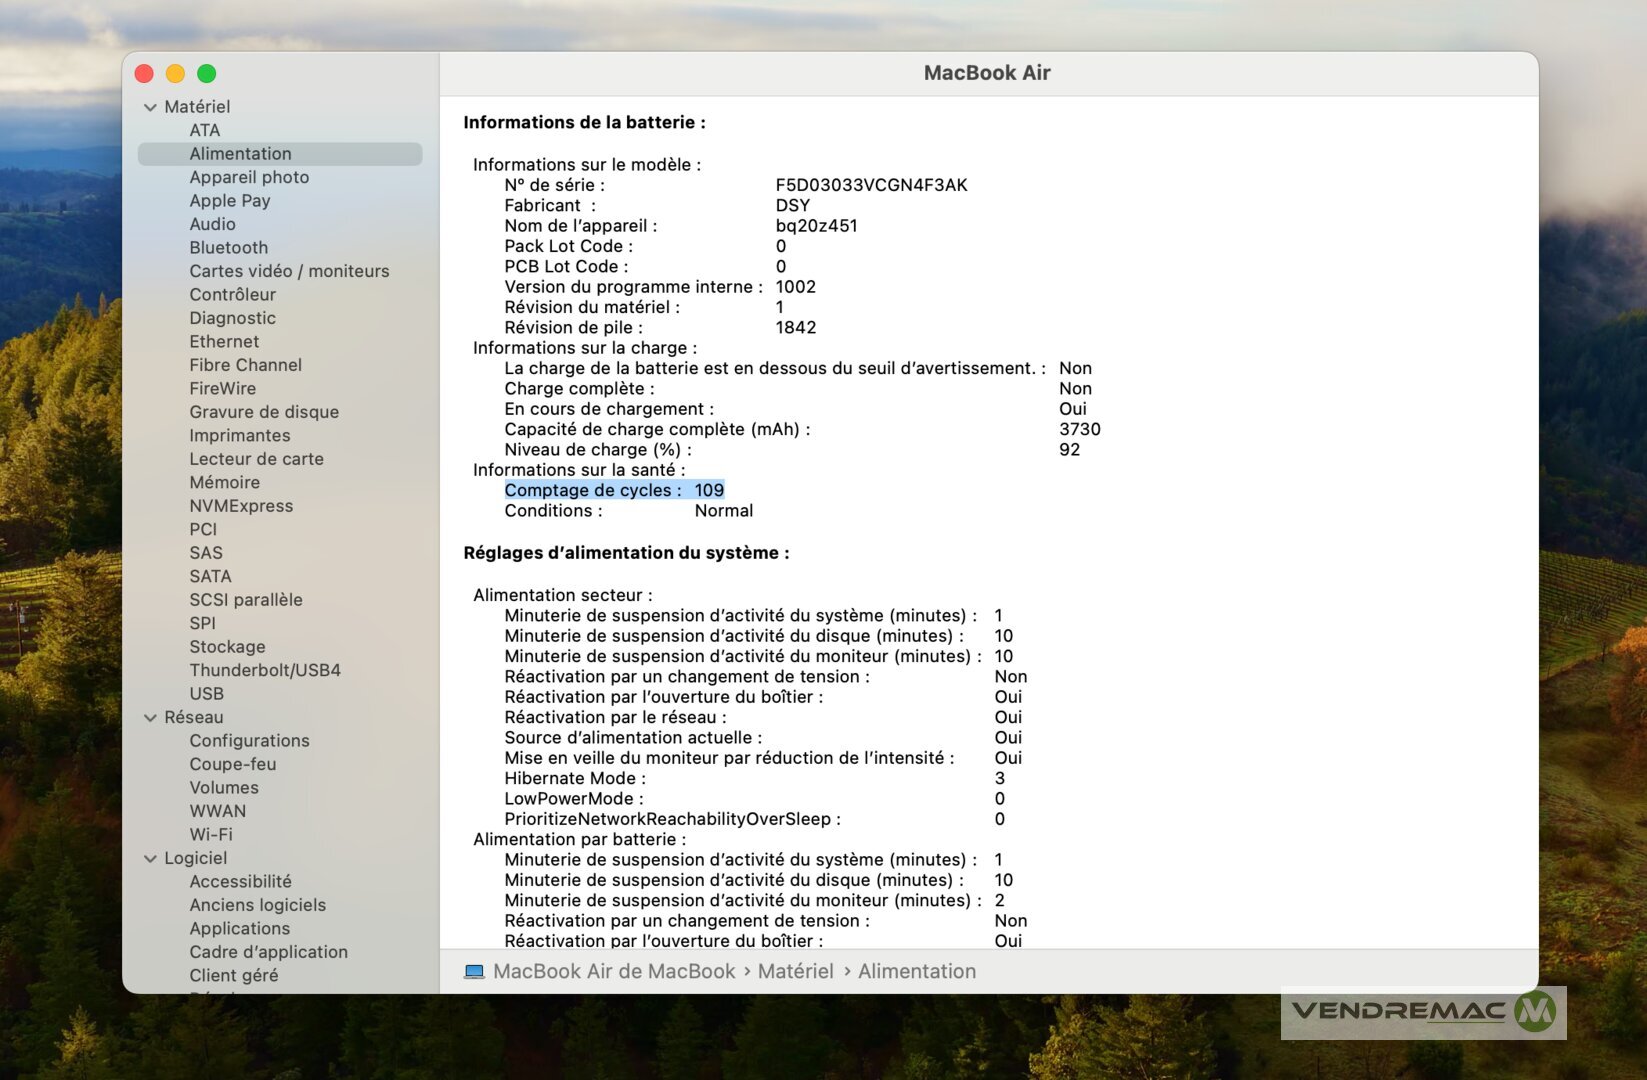Viewport: 1647px width, 1080px height.
Task: Click the yellow minimize window button
Action: [175, 74]
